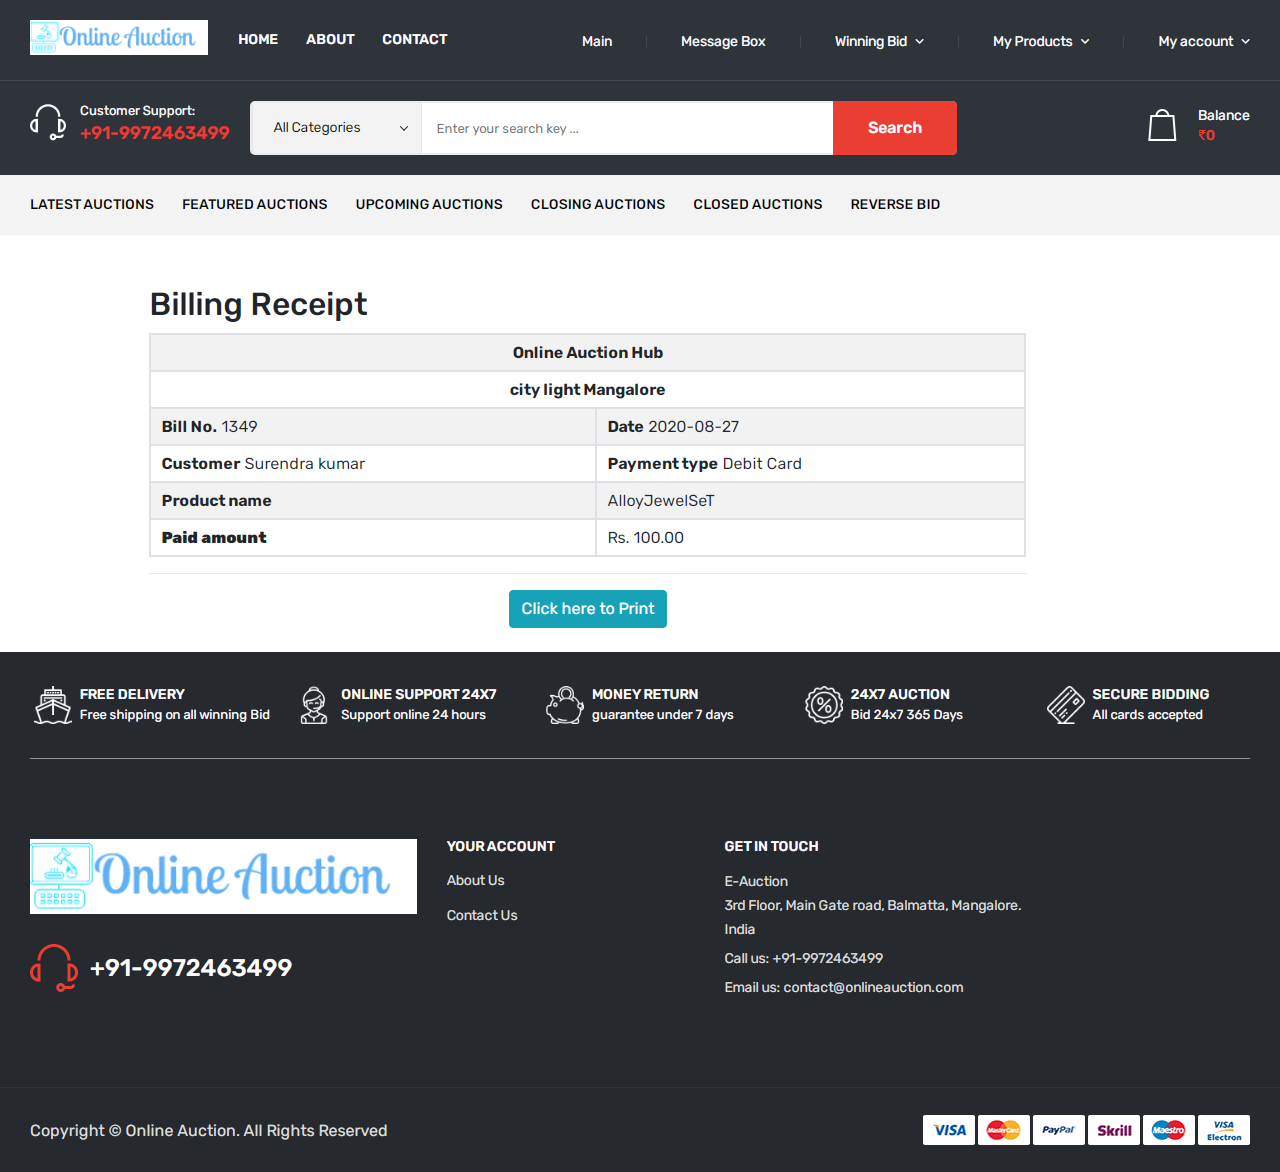This screenshot has height=1172, width=1280.
Task: Click the large footer phone number
Action: click(x=191, y=968)
